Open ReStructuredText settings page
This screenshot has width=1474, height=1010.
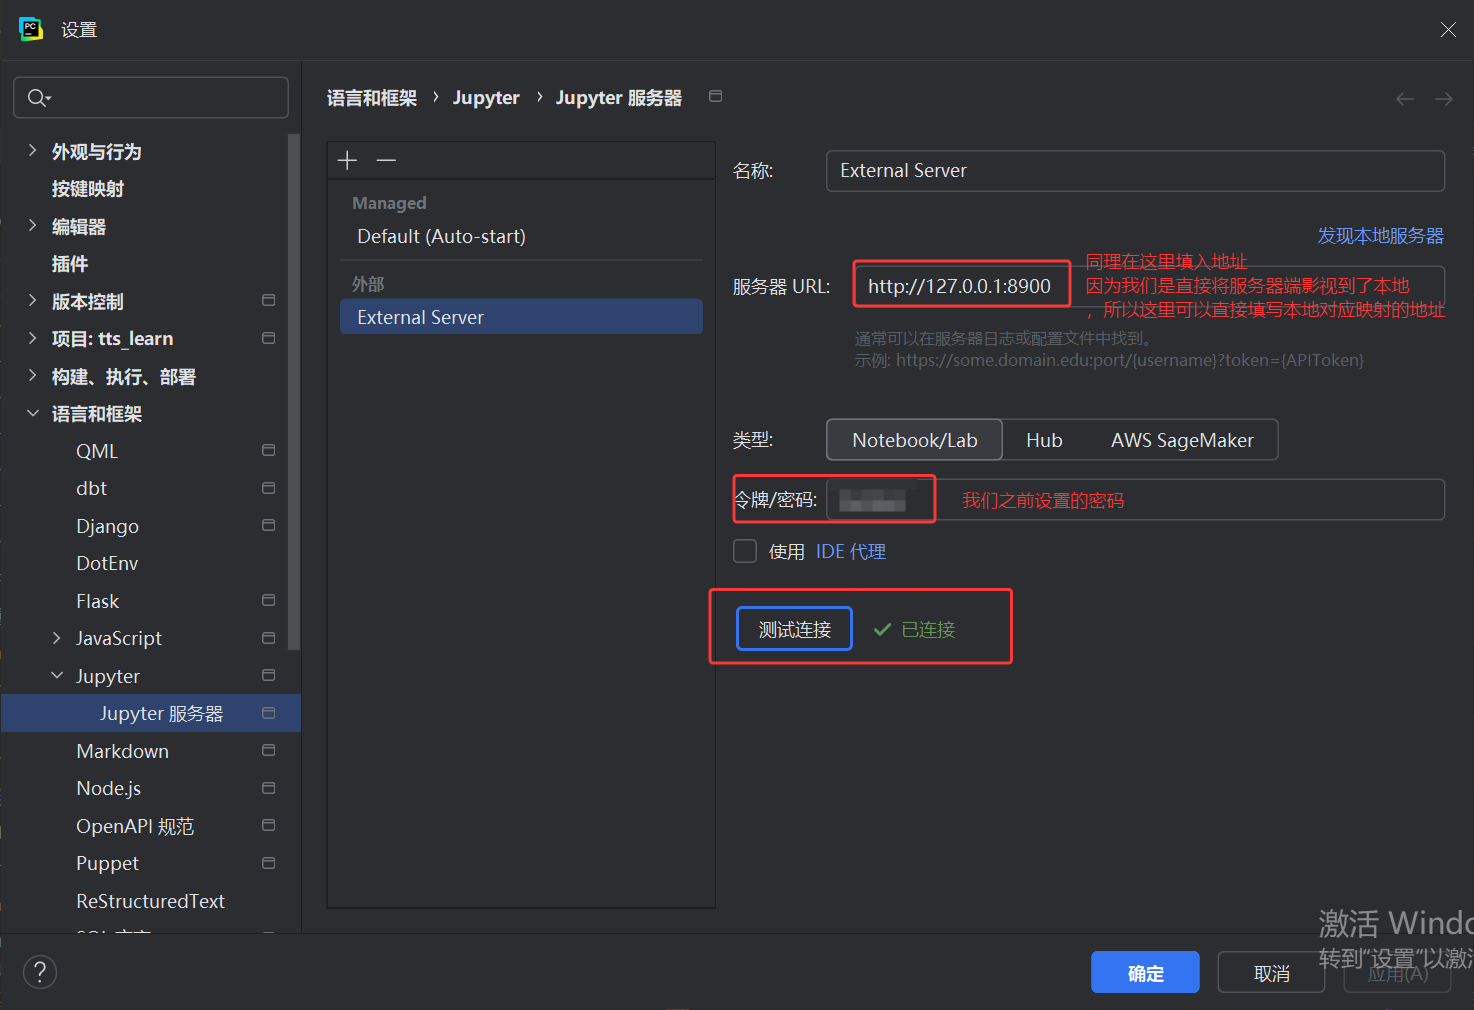[150, 901]
